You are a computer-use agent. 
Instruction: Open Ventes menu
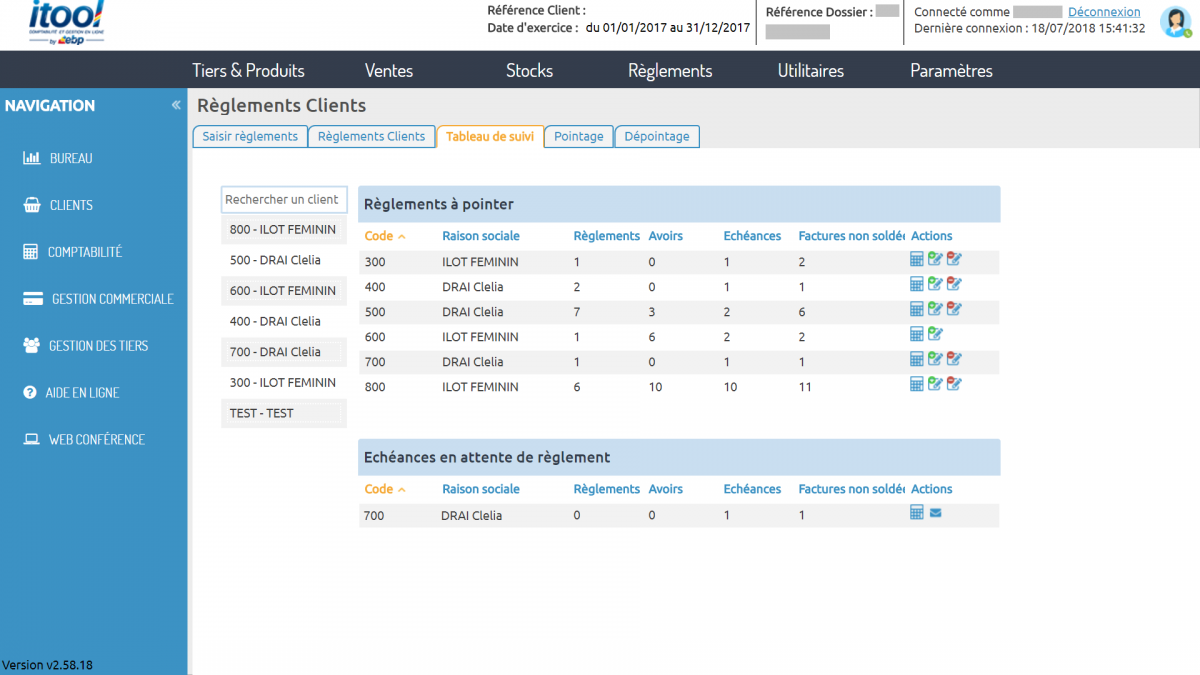[389, 70]
